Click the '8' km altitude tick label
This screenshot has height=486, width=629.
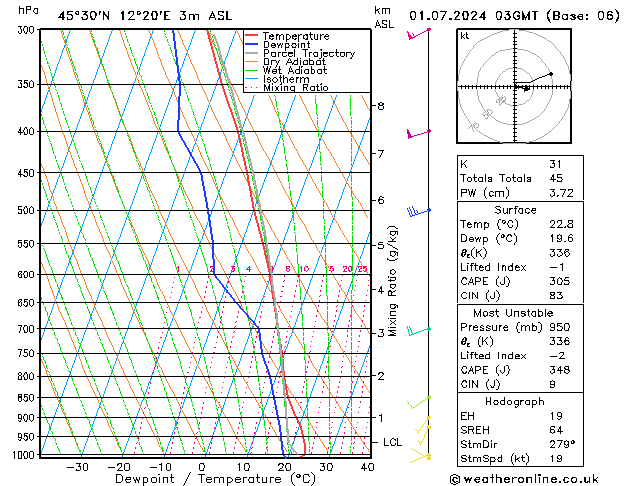tap(381, 106)
